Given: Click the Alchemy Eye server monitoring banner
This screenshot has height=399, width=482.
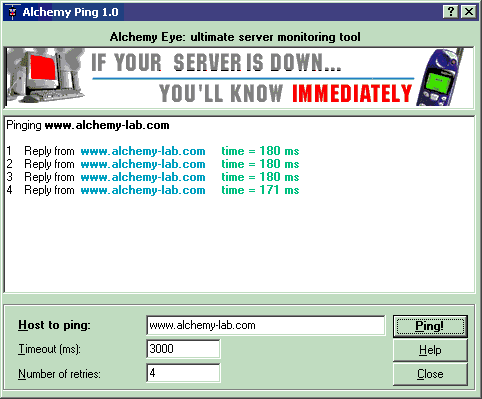Looking at the screenshot, I should [x=239, y=78].
